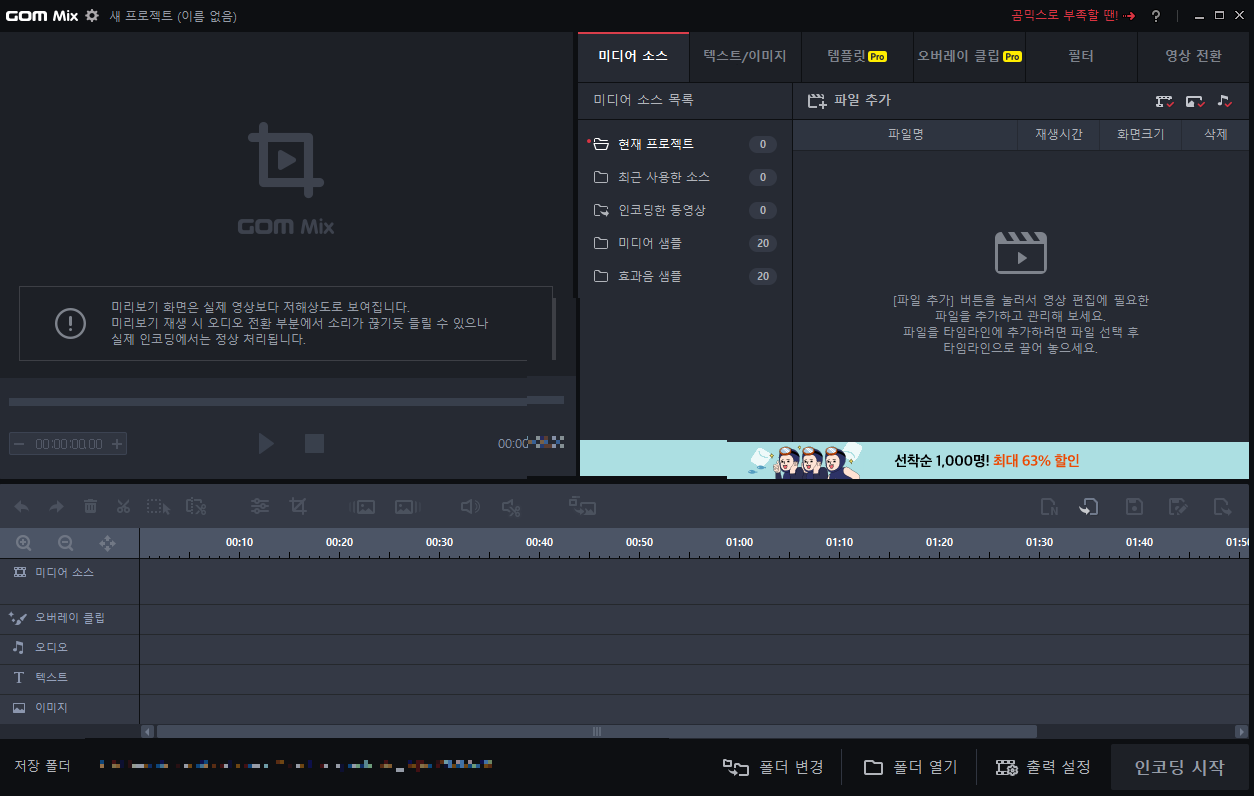The width and height of the screenshot is (1254, 796).
Task: Export the project file icon
Action: point(1222,507)
